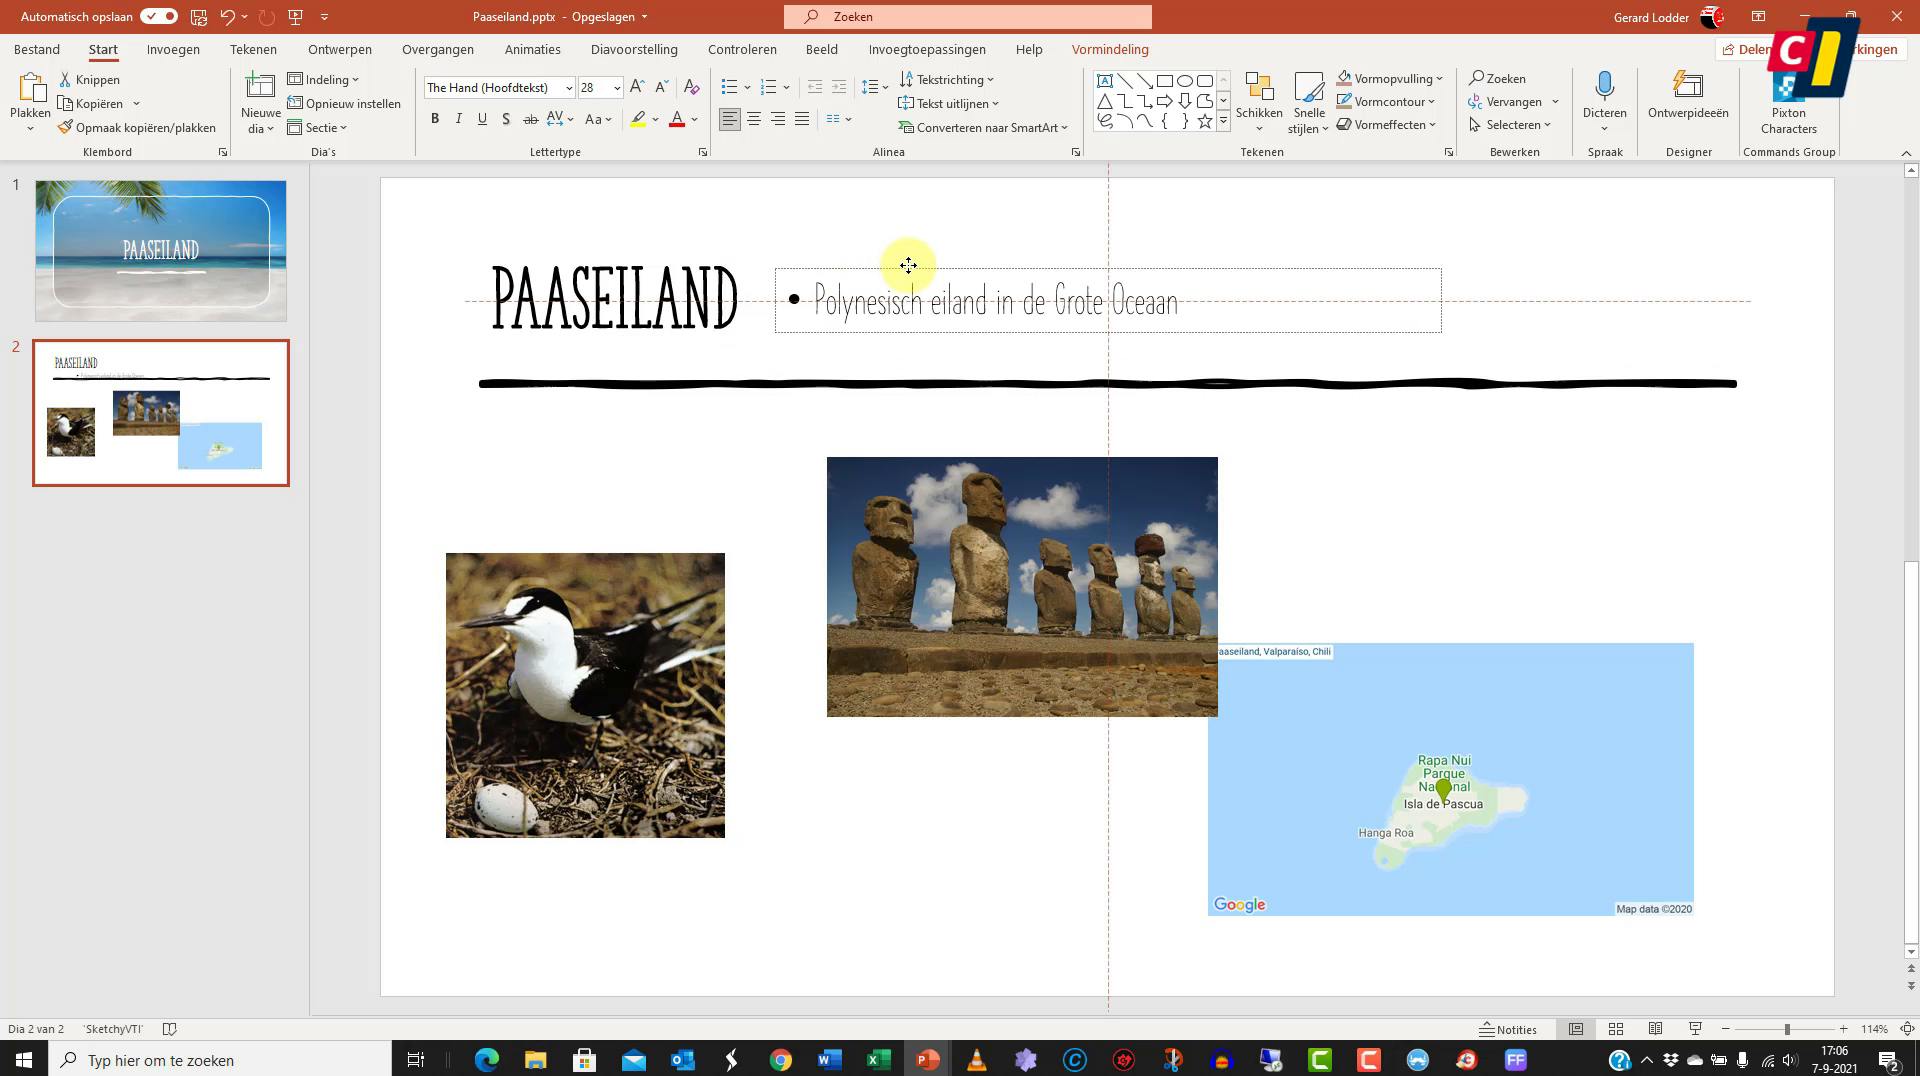
Task: Switch to the Invoegen ribbon tab
Action: coord(172,49)
